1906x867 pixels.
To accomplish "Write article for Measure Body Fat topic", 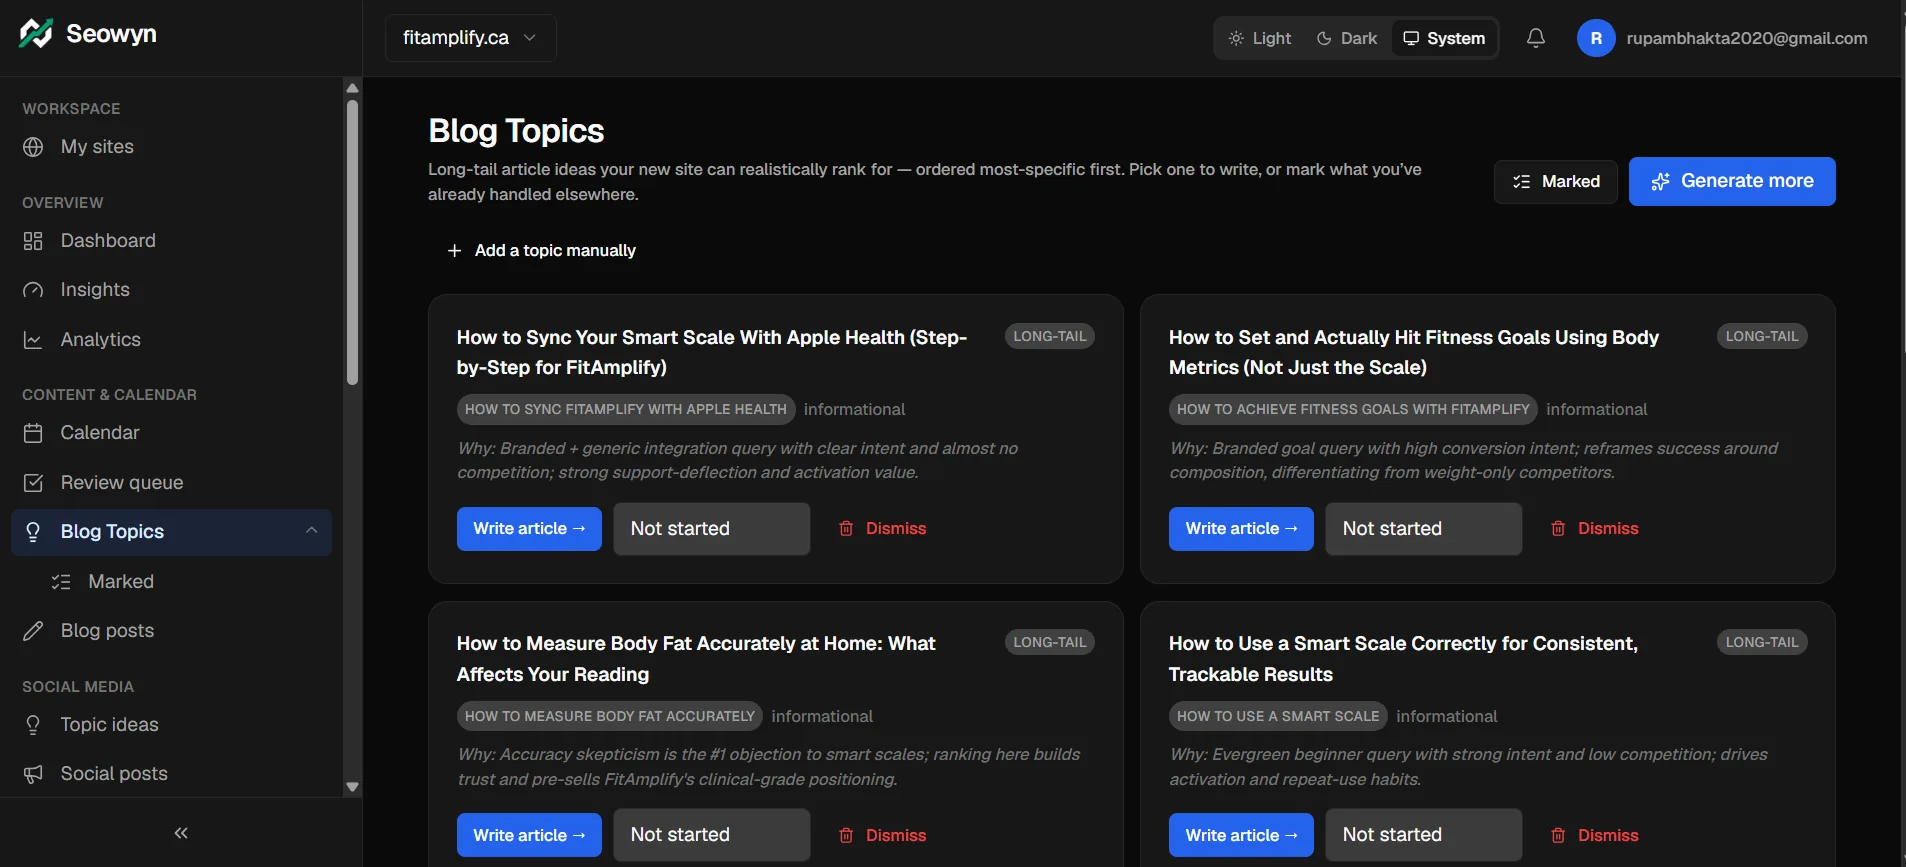I will pos(529,835).
